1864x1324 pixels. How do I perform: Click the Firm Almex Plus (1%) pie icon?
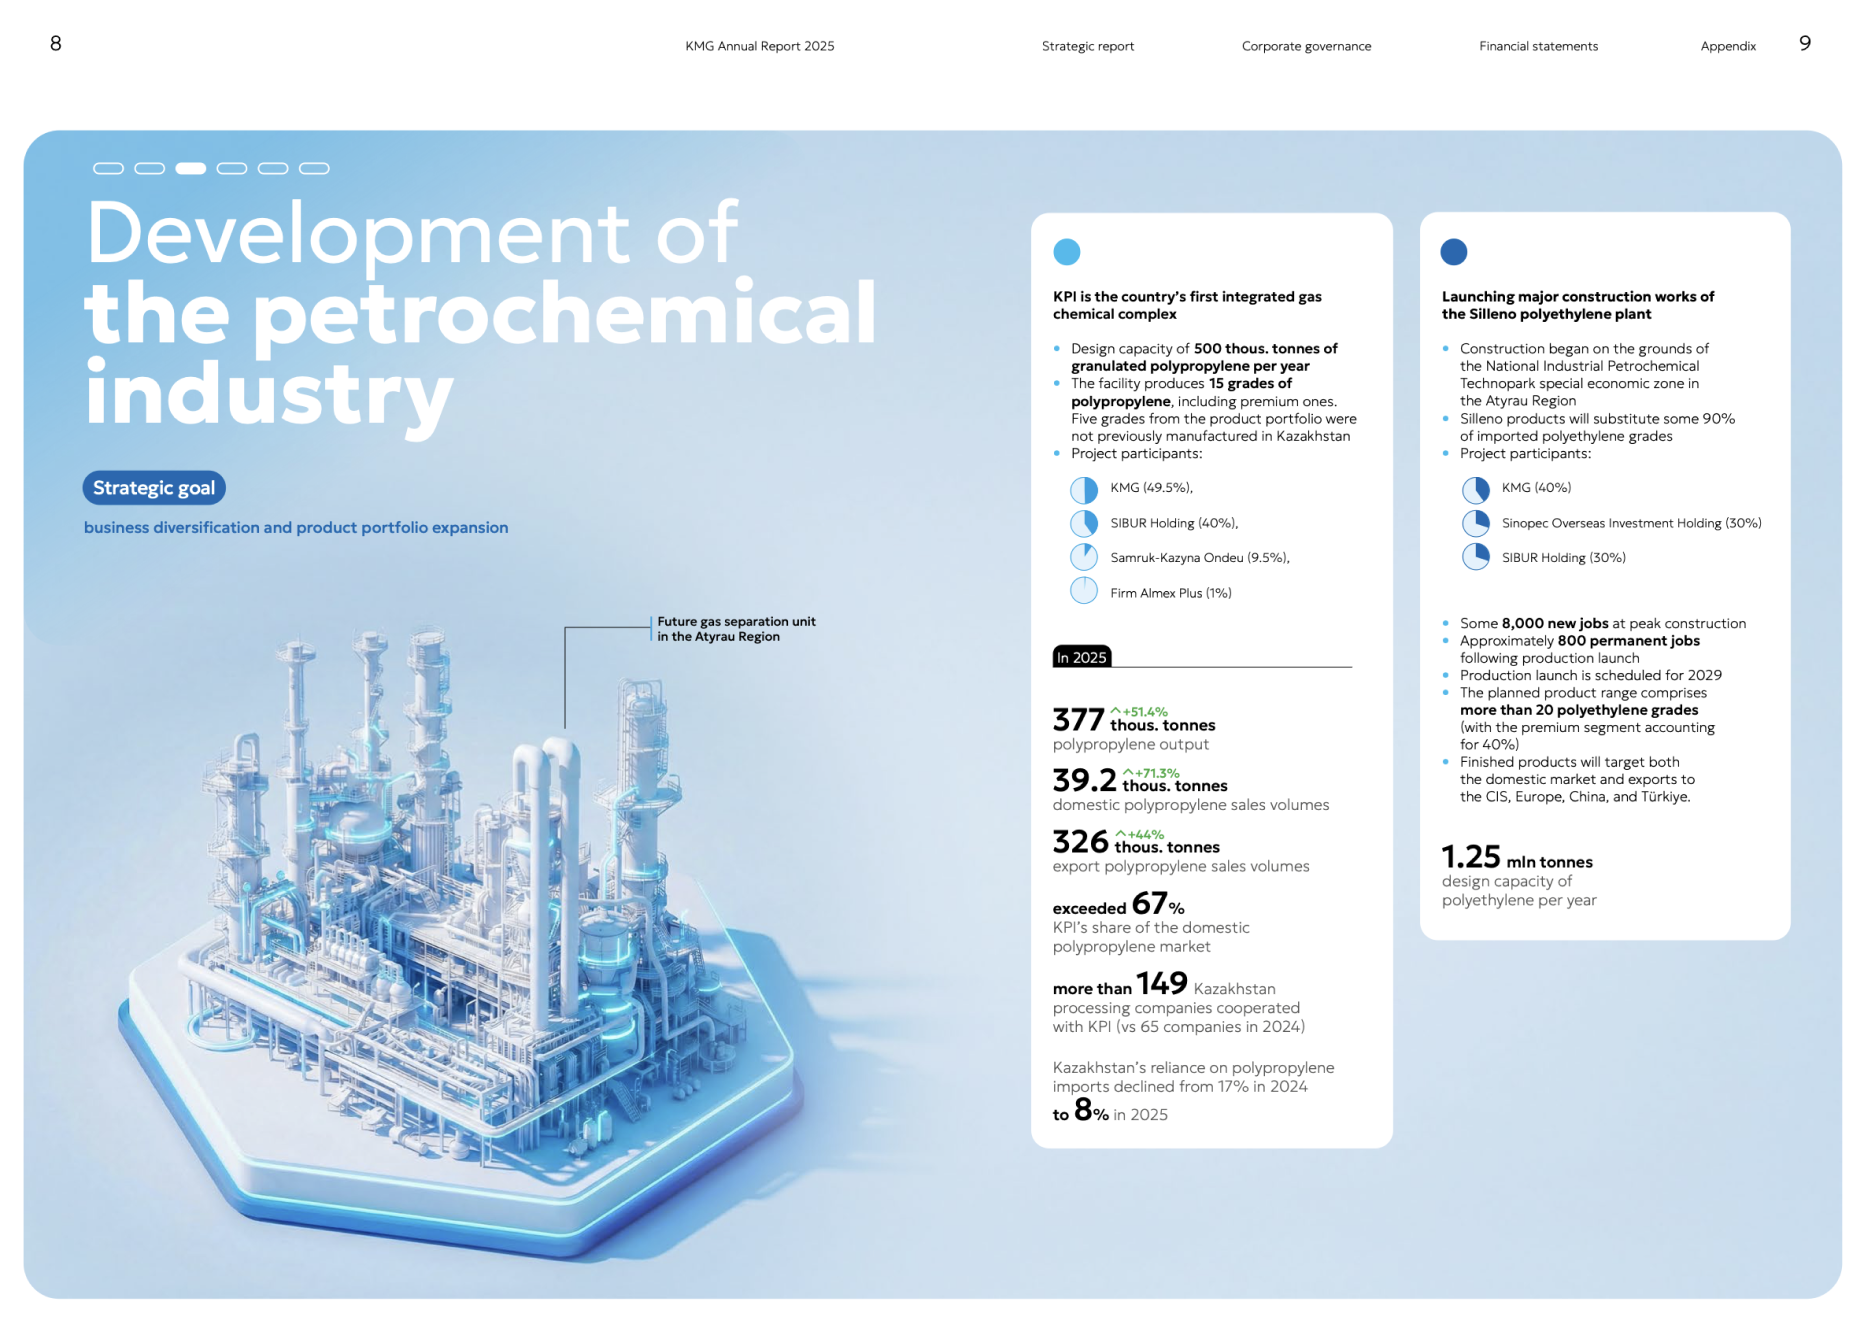pyautogui.click(x=1084, y=591)
